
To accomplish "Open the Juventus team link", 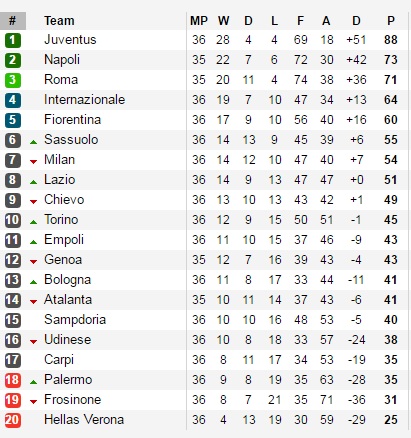I will (70, 40).
